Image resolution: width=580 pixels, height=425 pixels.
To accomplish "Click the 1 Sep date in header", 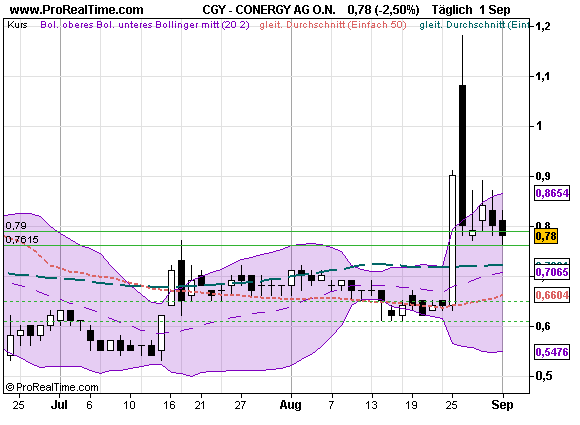I will [495, 10].
